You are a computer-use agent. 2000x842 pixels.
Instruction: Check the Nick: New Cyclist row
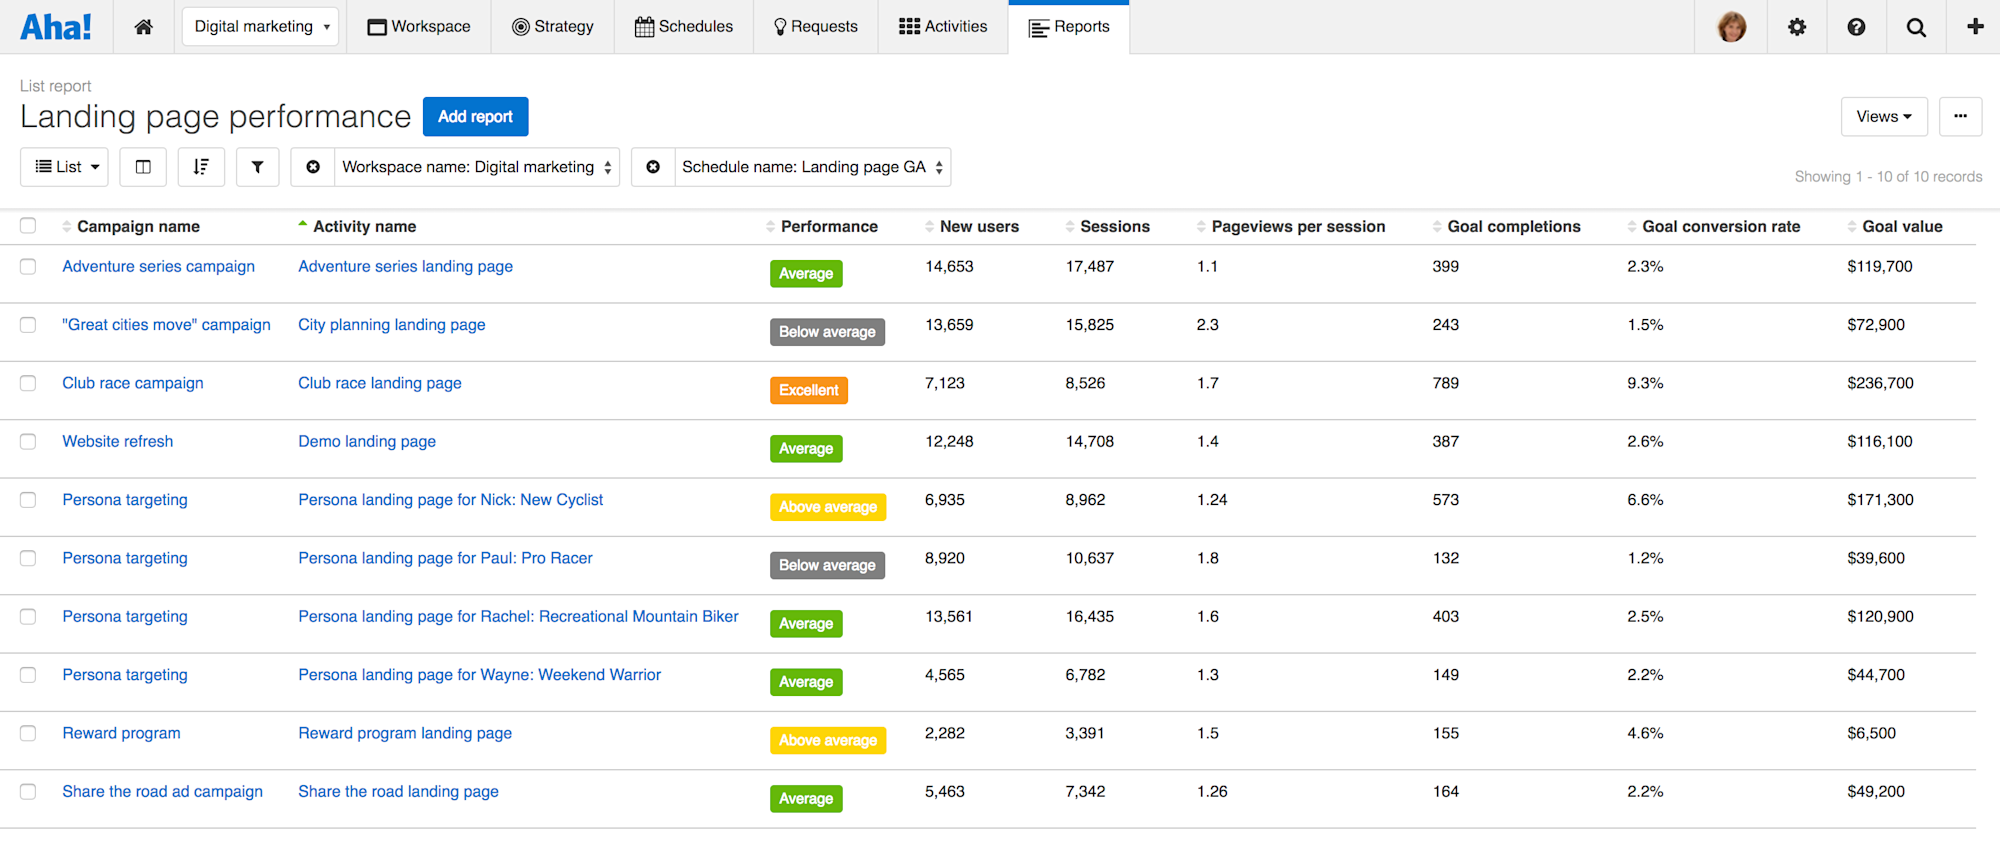coord(28,500)
